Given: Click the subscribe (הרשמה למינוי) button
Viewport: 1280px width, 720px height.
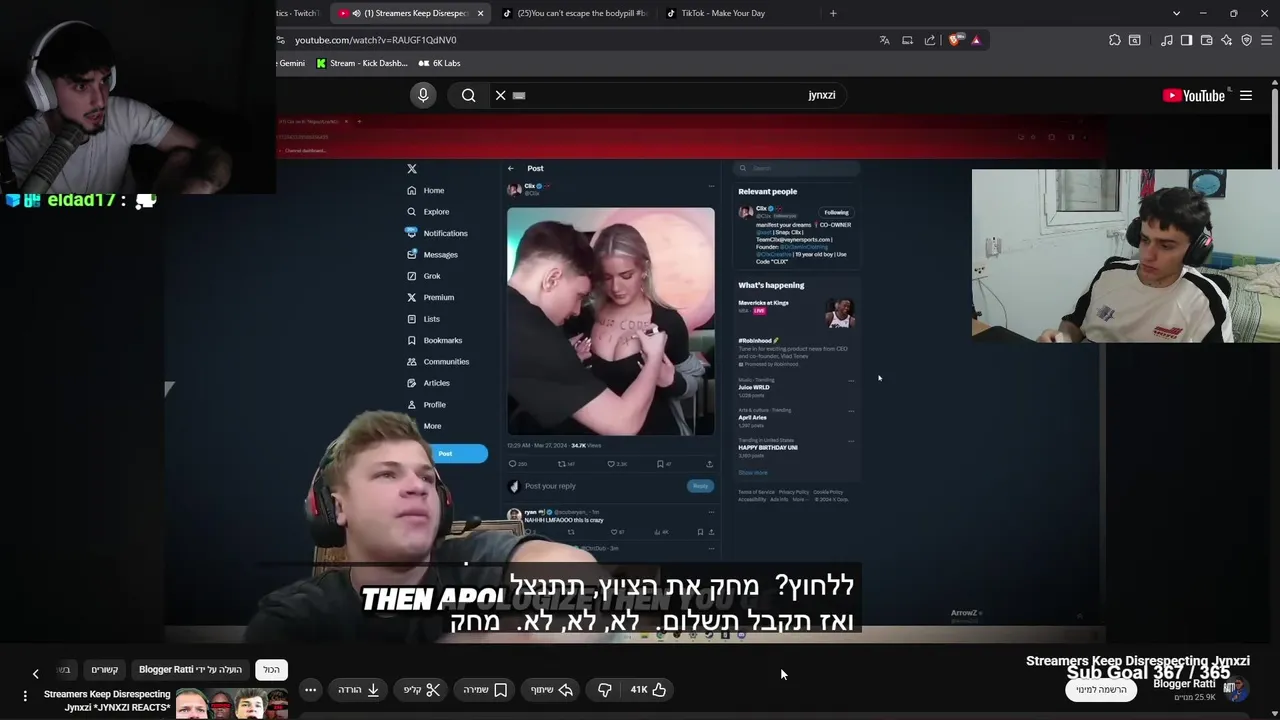Looking at the screenshot, I should (1101, 689).
